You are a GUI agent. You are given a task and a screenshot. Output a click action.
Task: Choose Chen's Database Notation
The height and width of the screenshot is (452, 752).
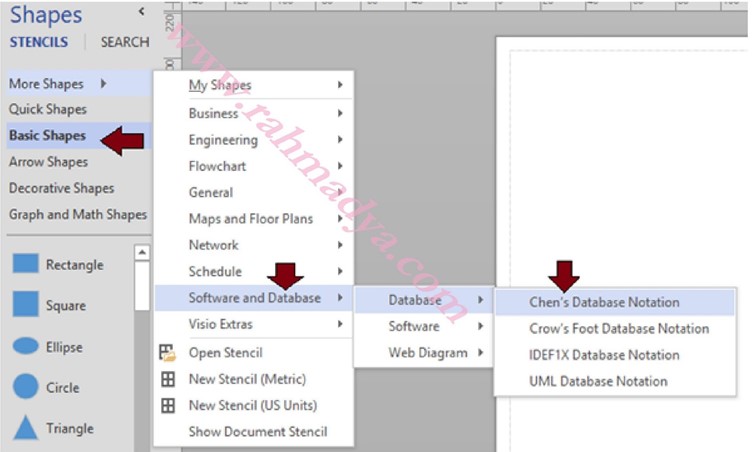[604, 302]
